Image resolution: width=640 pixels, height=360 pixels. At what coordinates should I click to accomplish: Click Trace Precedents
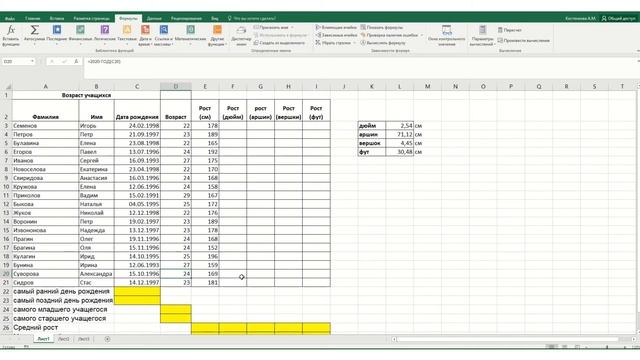point(336,27)
